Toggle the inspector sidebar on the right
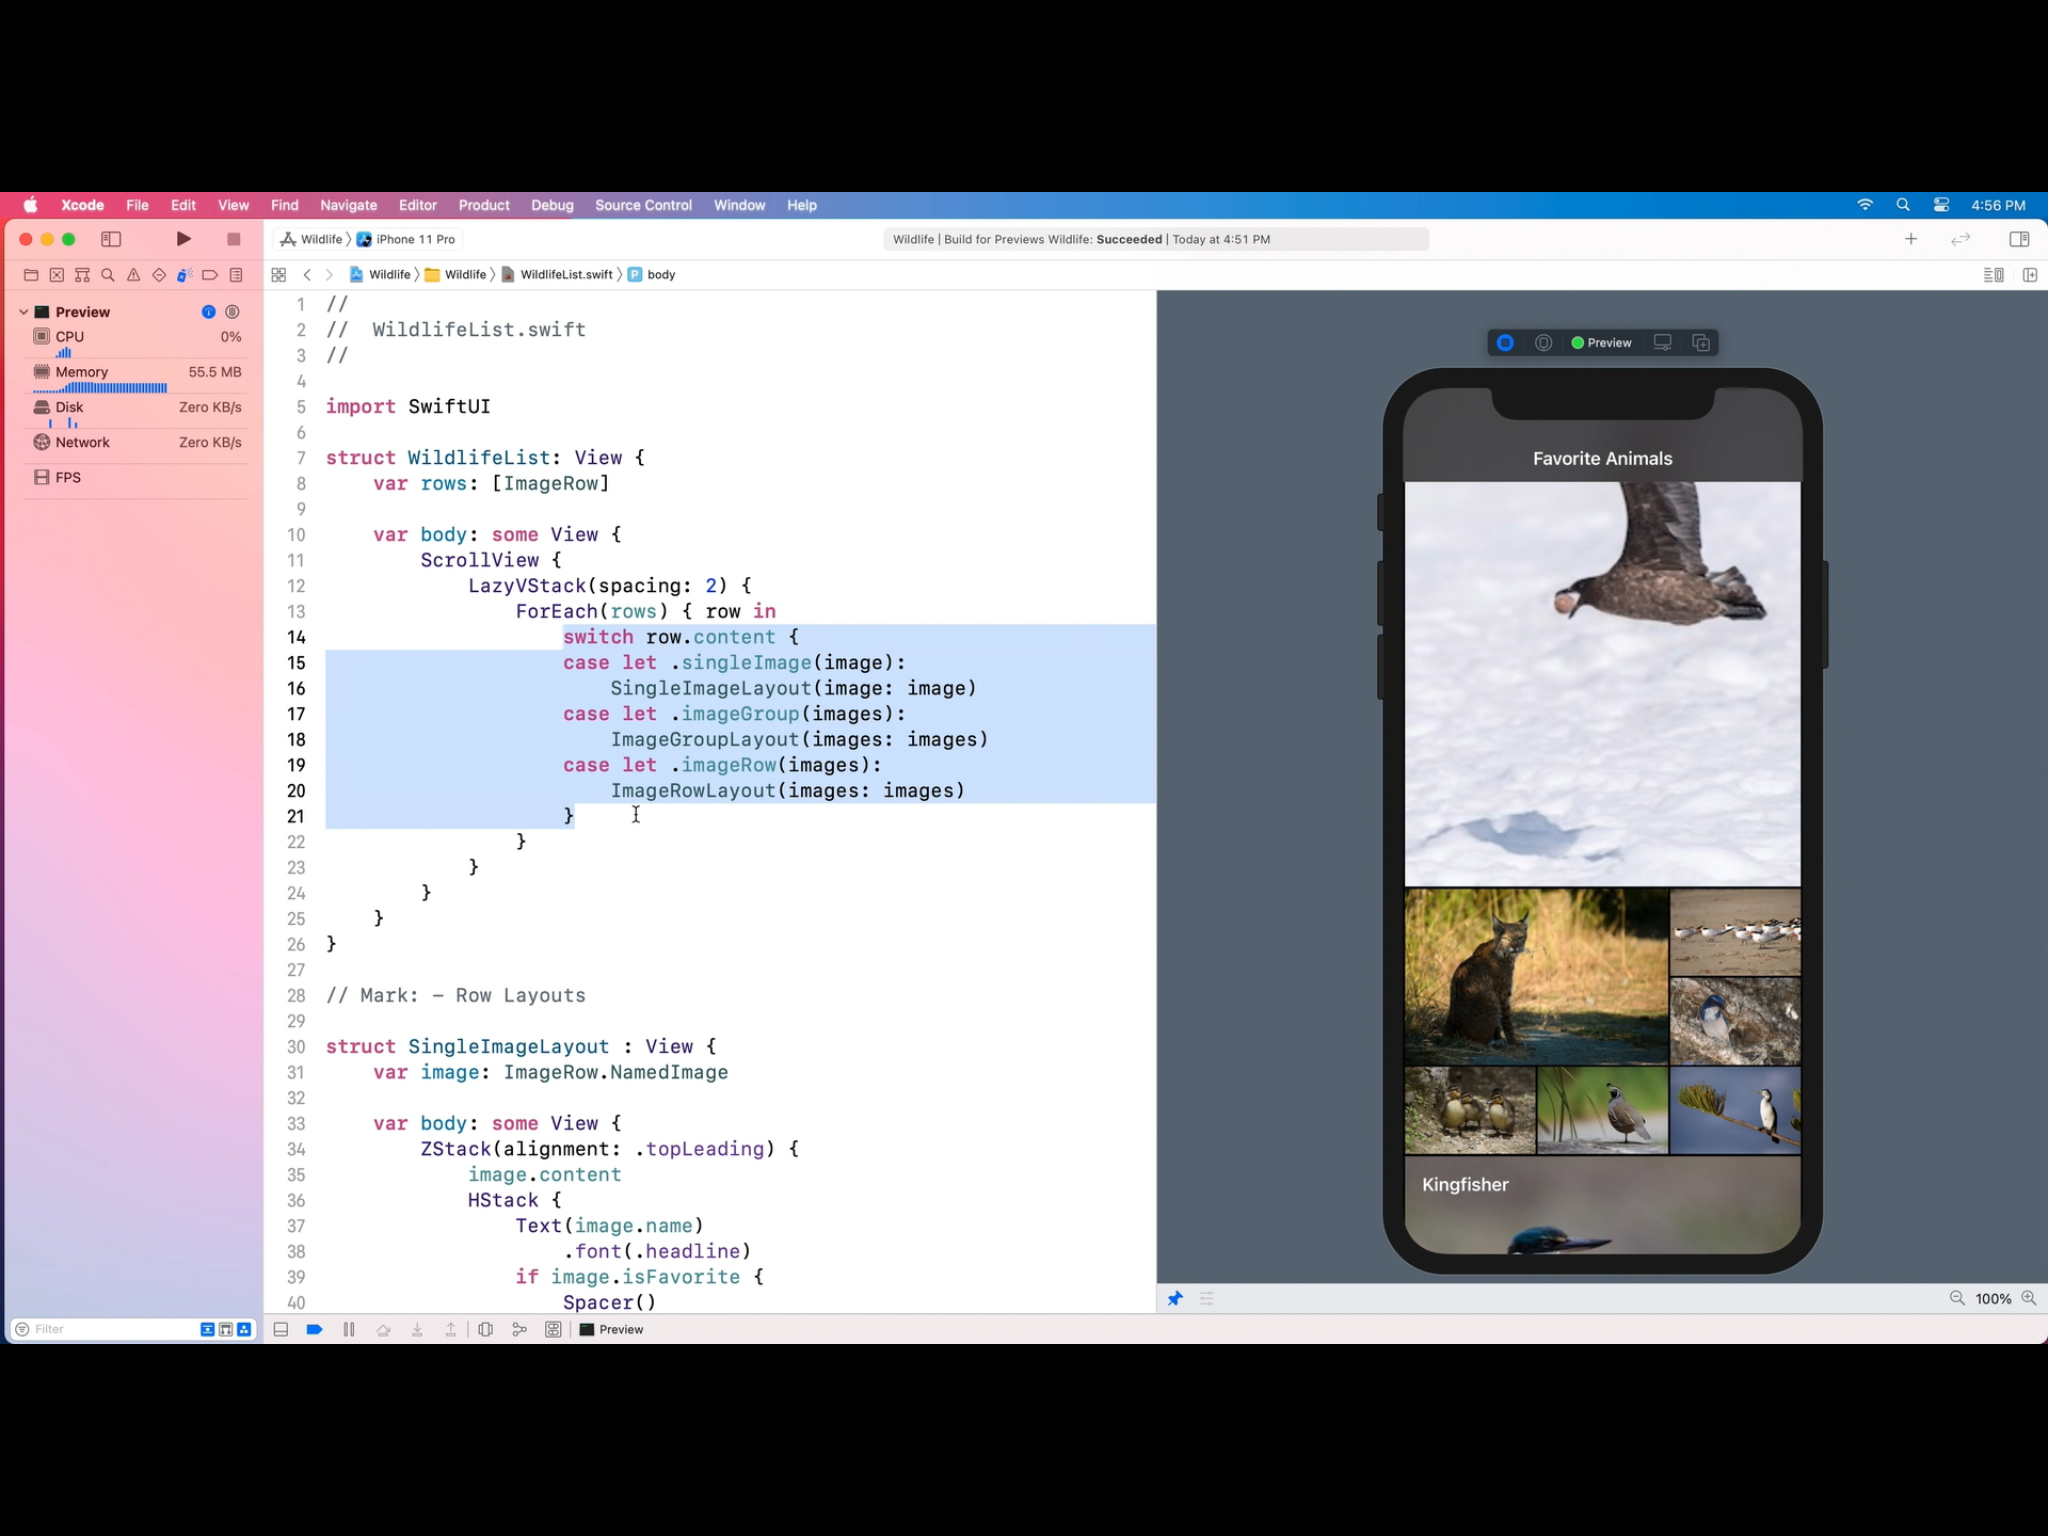This screenshot has height=1536, width=2048. tap(2019, 239)
